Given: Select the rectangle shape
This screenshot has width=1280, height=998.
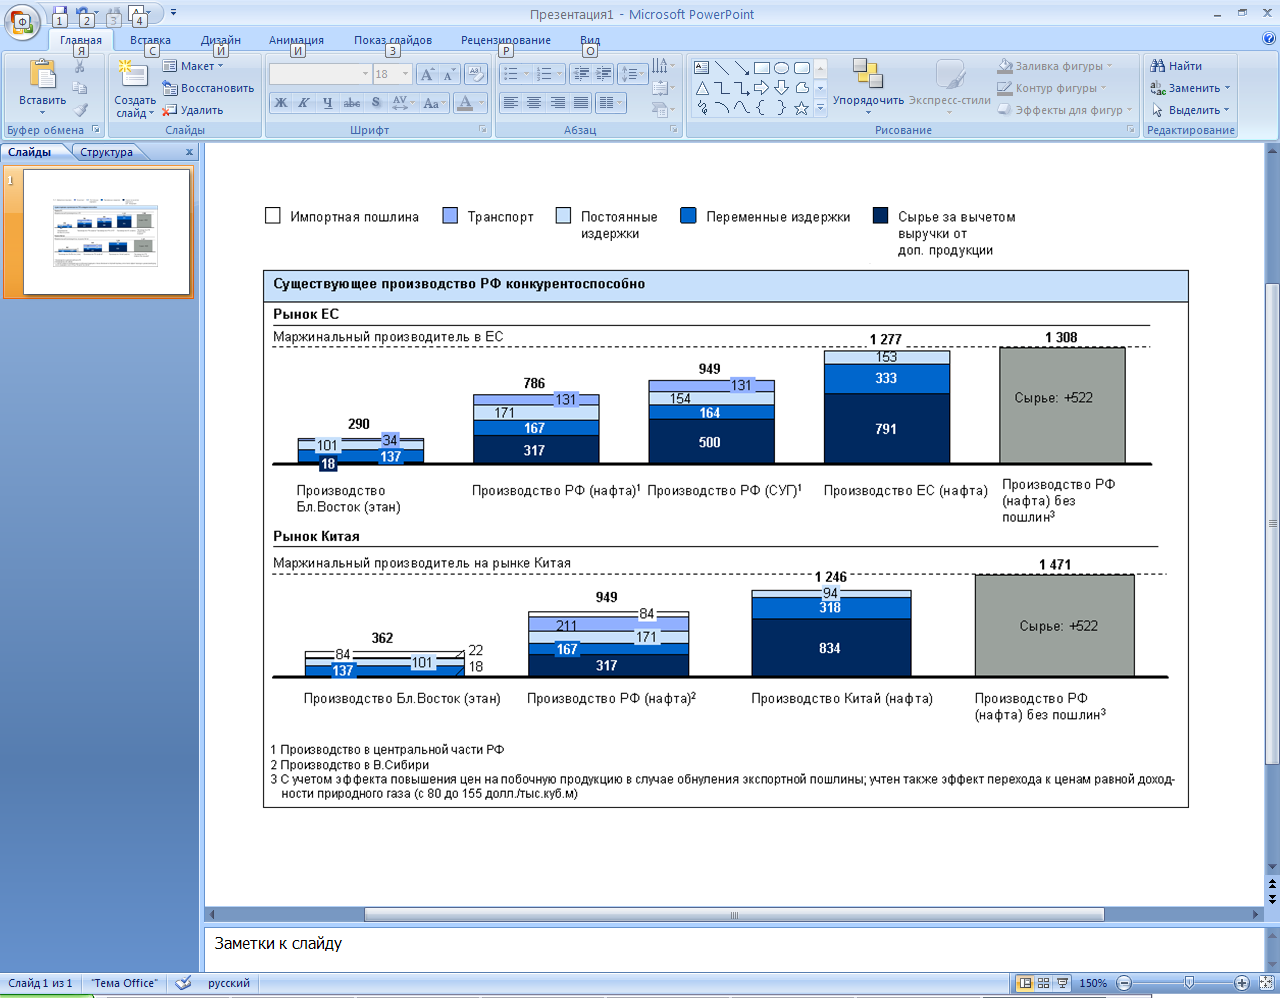Looking at the screenshot, I should click(x=762, y=68).
